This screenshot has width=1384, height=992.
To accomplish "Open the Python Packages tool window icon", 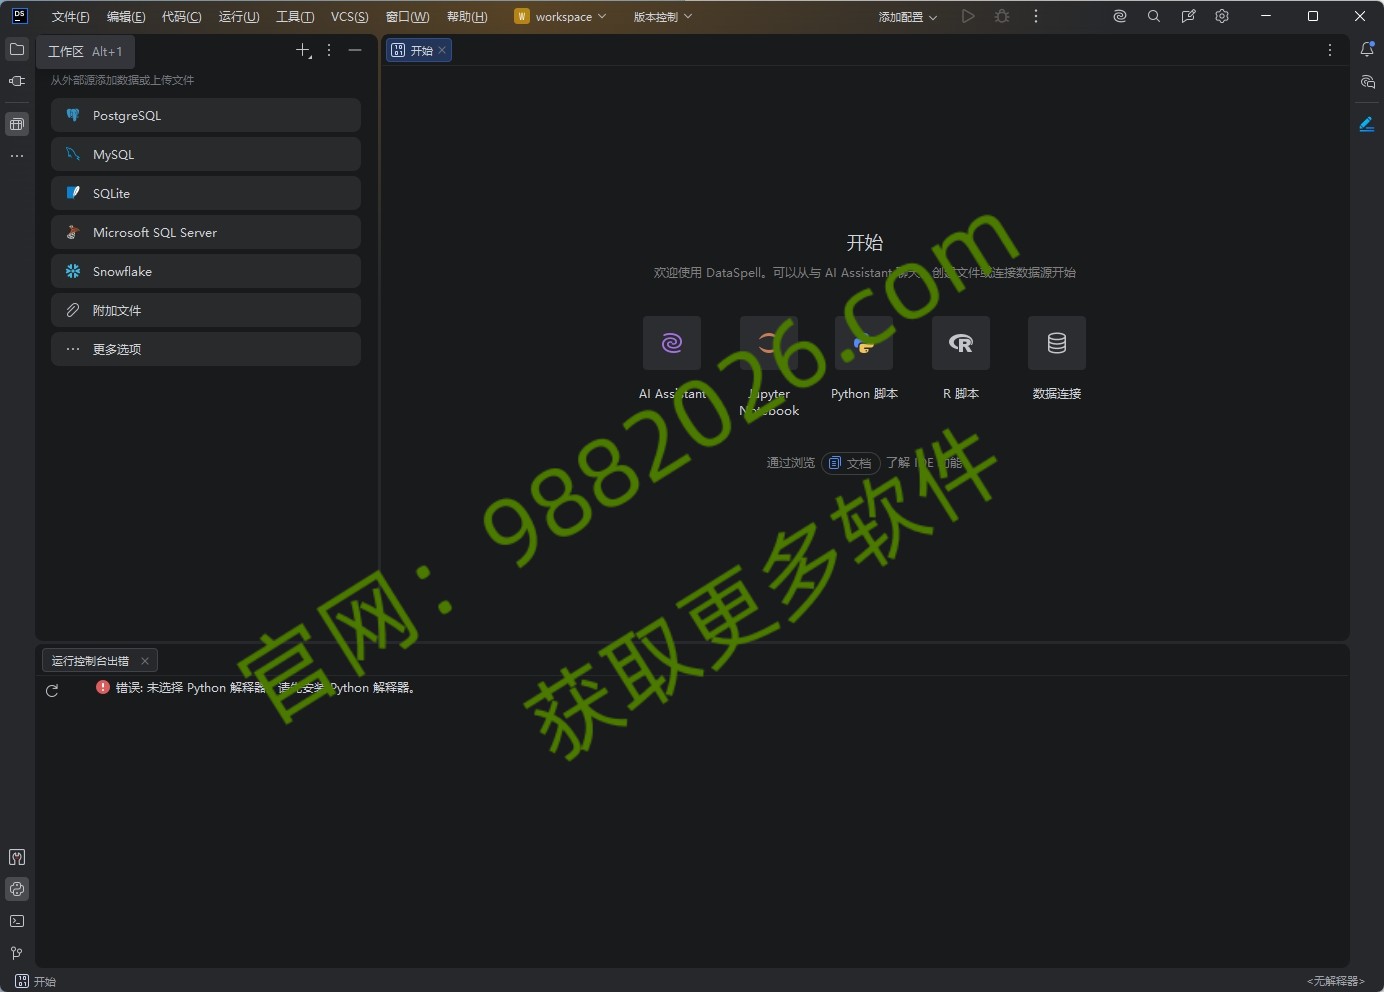I will click(x=17, y=857).
